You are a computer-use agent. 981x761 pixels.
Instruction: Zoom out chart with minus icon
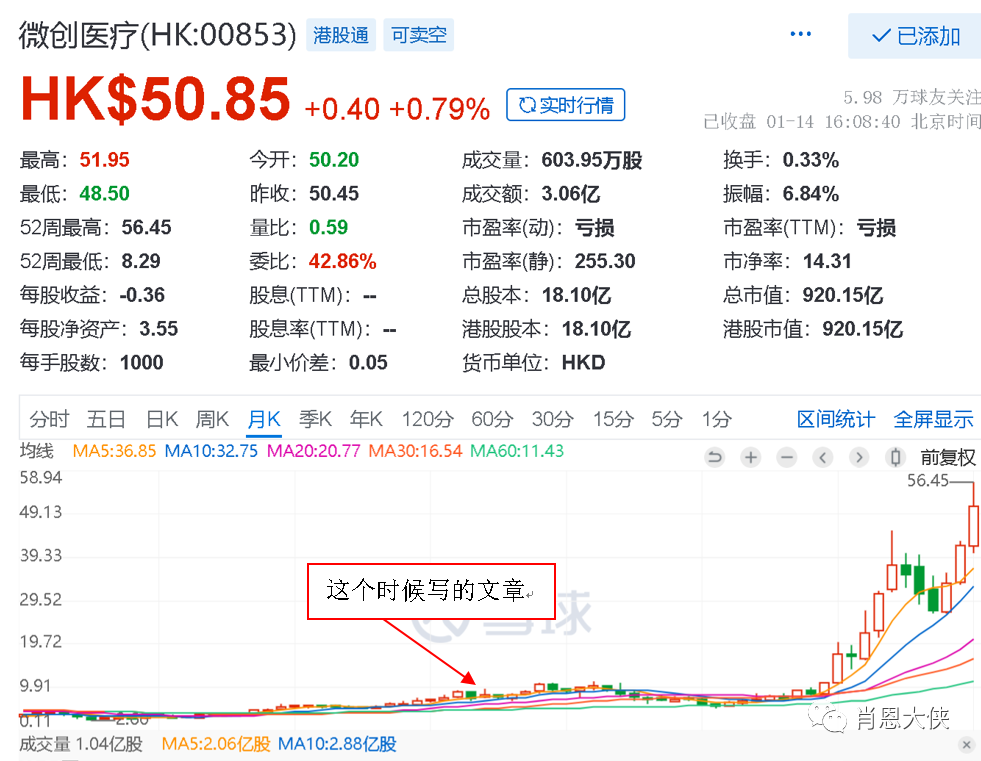787,457
